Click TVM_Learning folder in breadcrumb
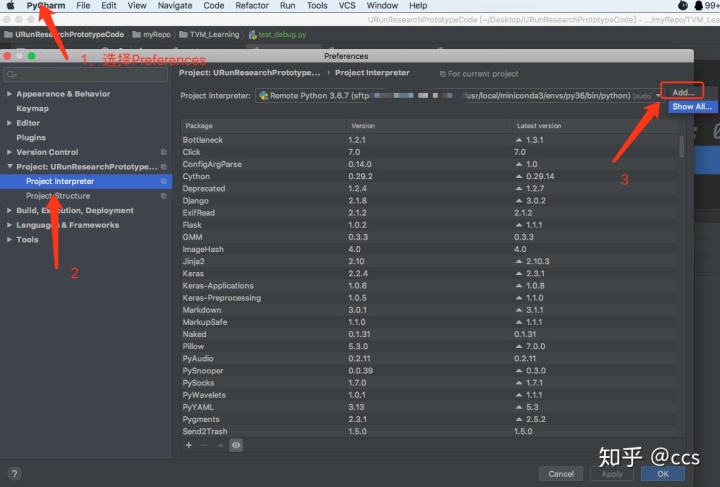 click(209, 34)
